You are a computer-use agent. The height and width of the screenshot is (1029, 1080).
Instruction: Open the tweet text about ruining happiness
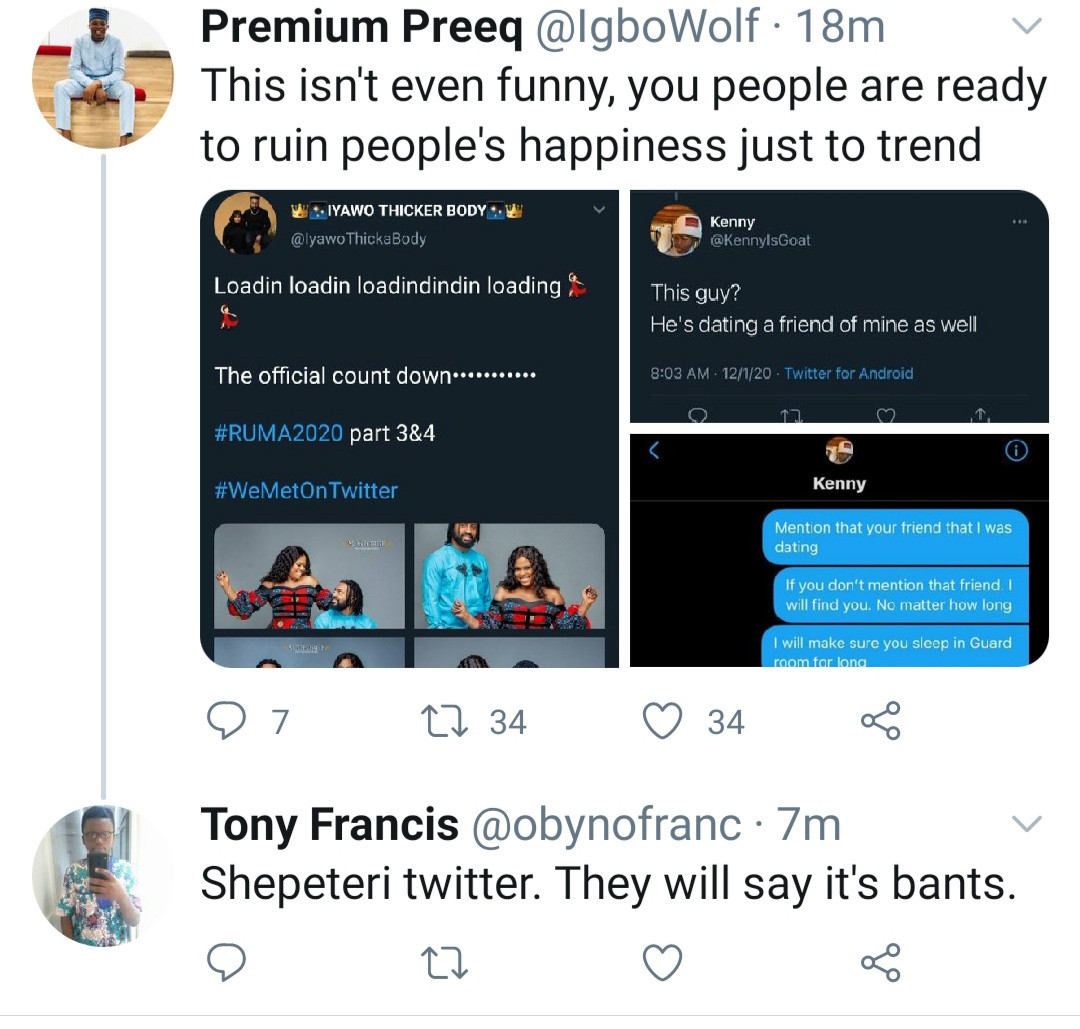coord(622,117)
